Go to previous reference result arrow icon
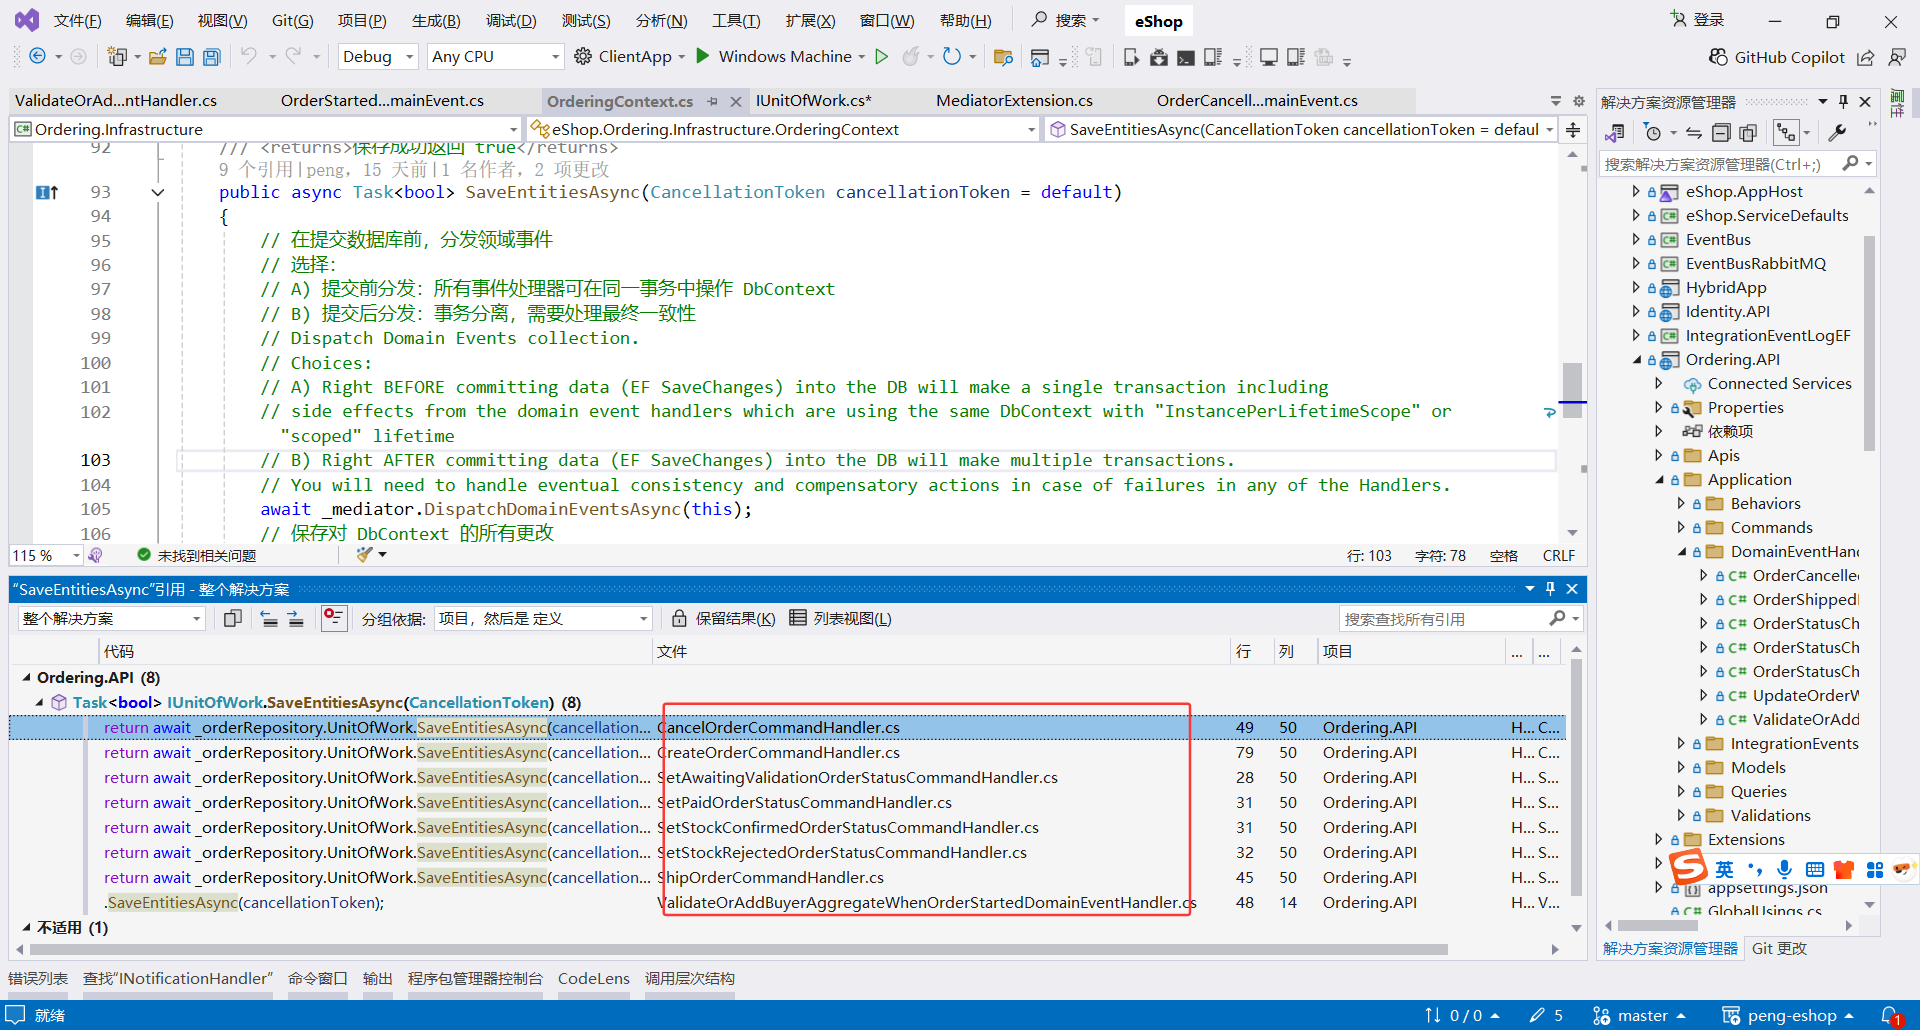 click(269, 618)
